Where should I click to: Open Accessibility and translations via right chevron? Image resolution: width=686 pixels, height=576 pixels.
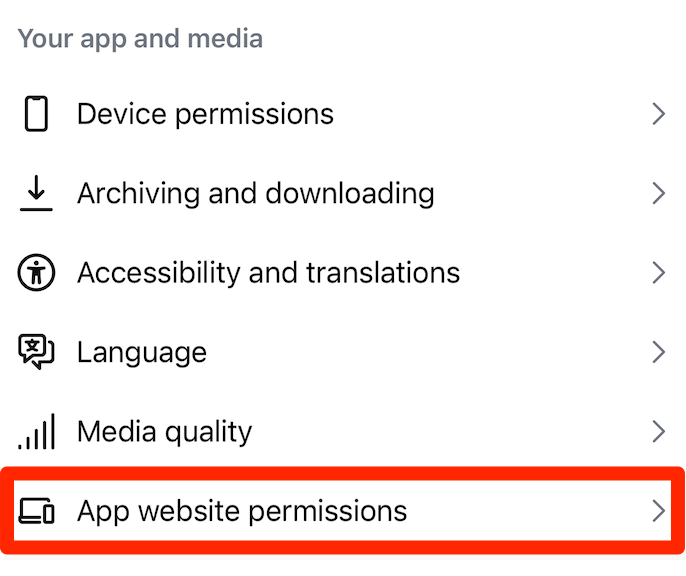point(658,272)
